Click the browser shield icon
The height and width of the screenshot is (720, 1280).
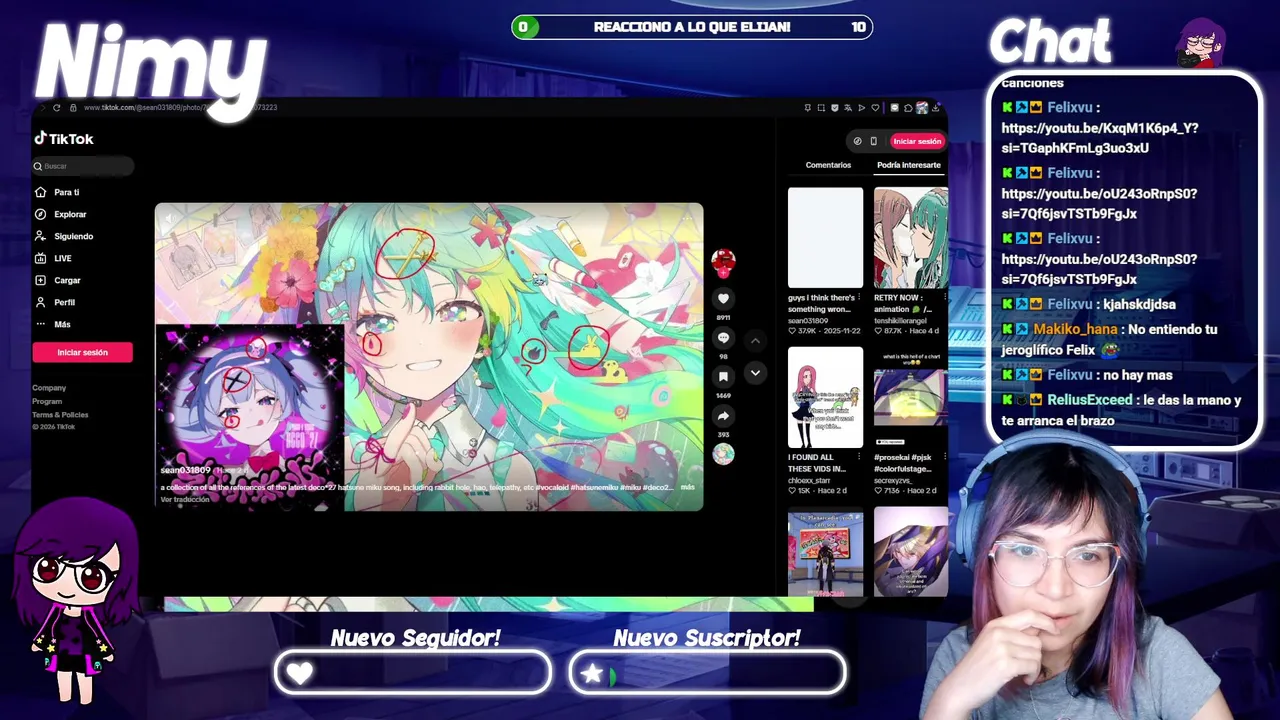[835, 108]
